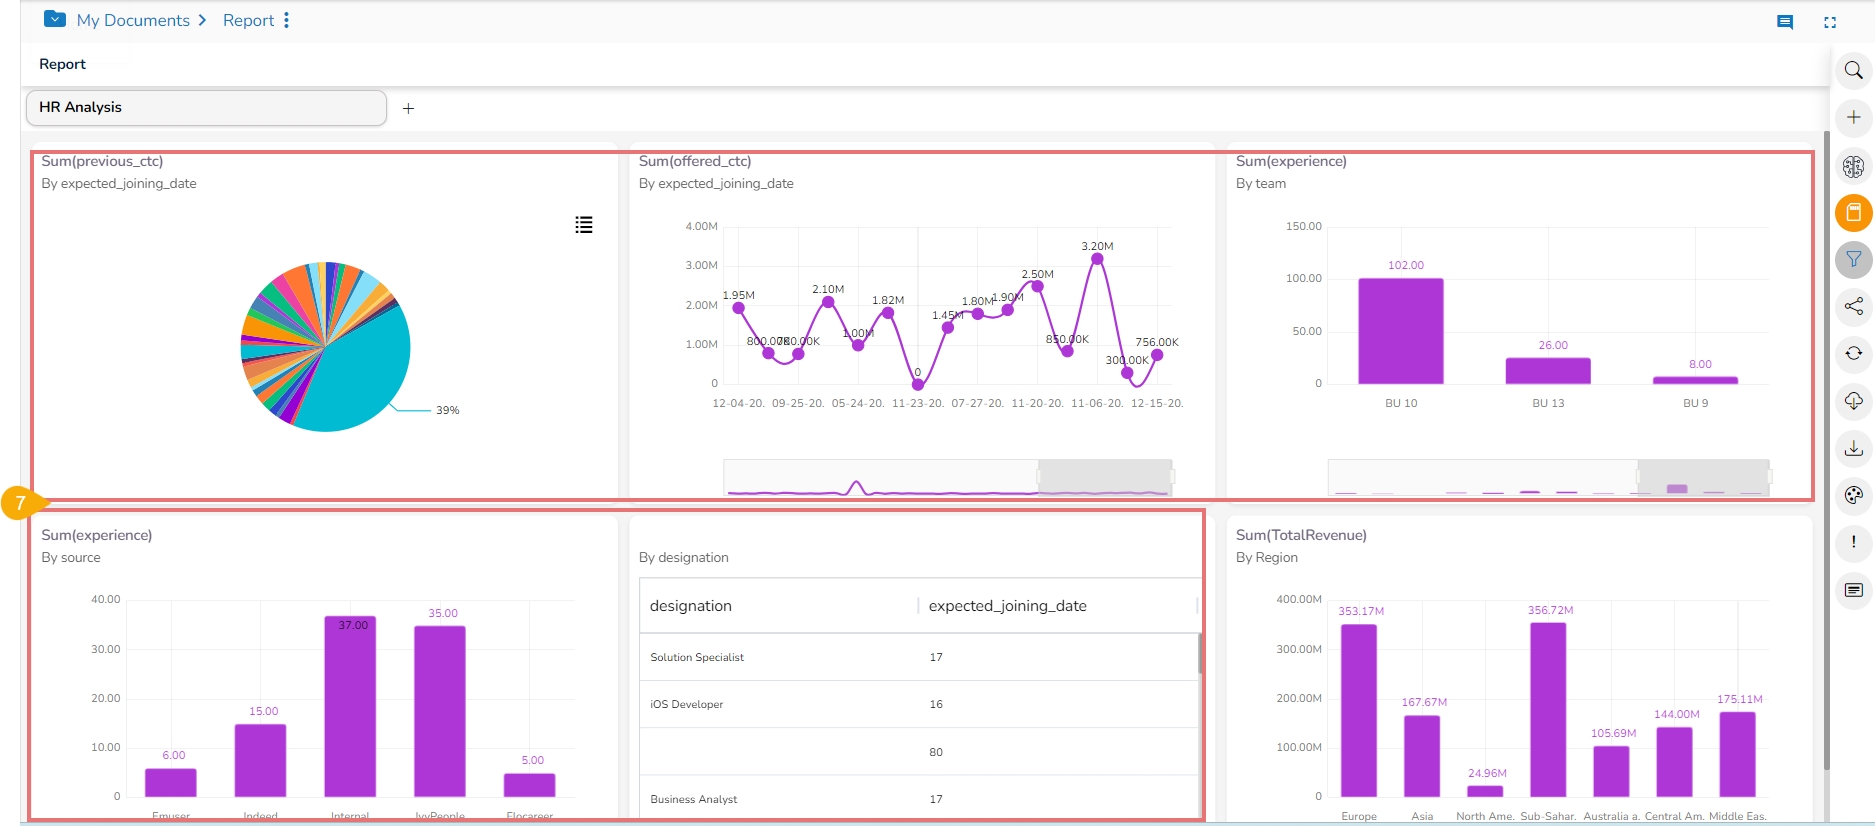Image resolution: width=1875 pixels, height=826 pixels.
Task: Open the Report three-dot options menu
Action: (x=287, y=20)
